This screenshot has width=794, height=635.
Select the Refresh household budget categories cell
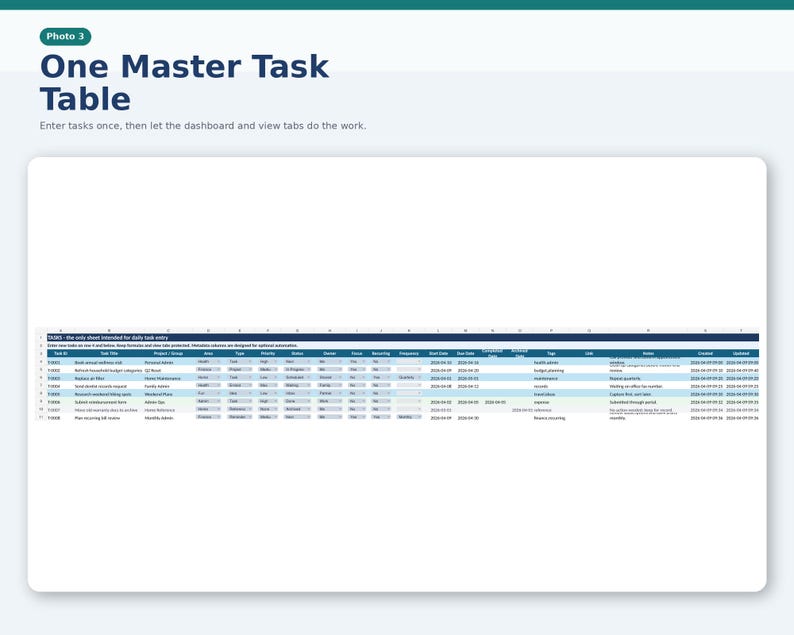click(108, 371)
